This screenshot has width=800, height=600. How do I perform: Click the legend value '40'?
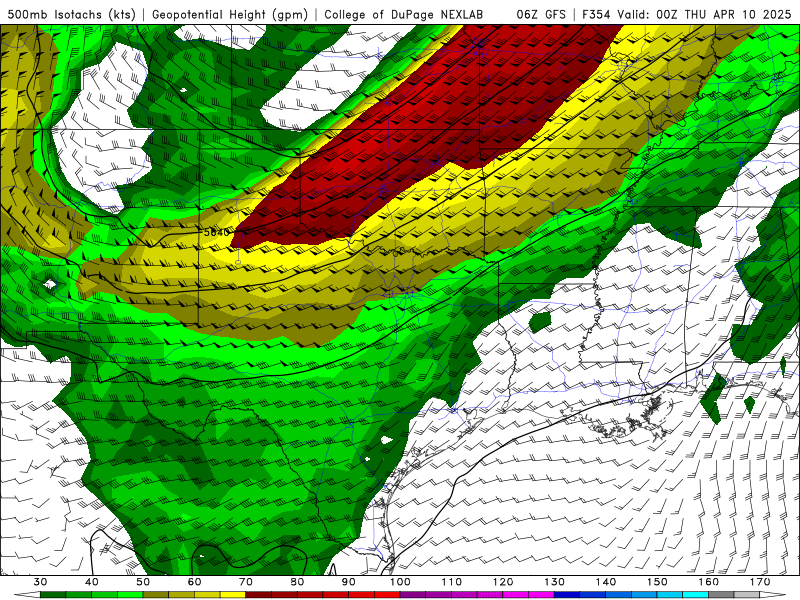(91, 582)
